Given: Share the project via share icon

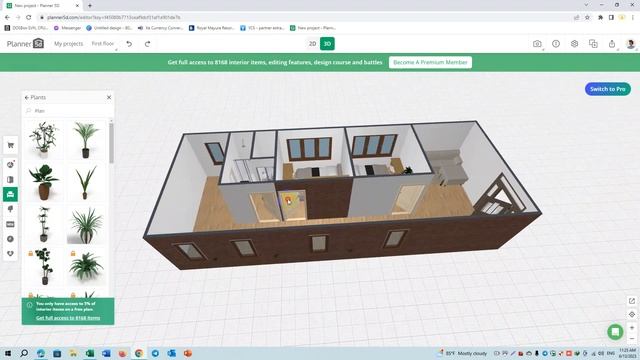Looking at the screenshot, I should (612, 44).
